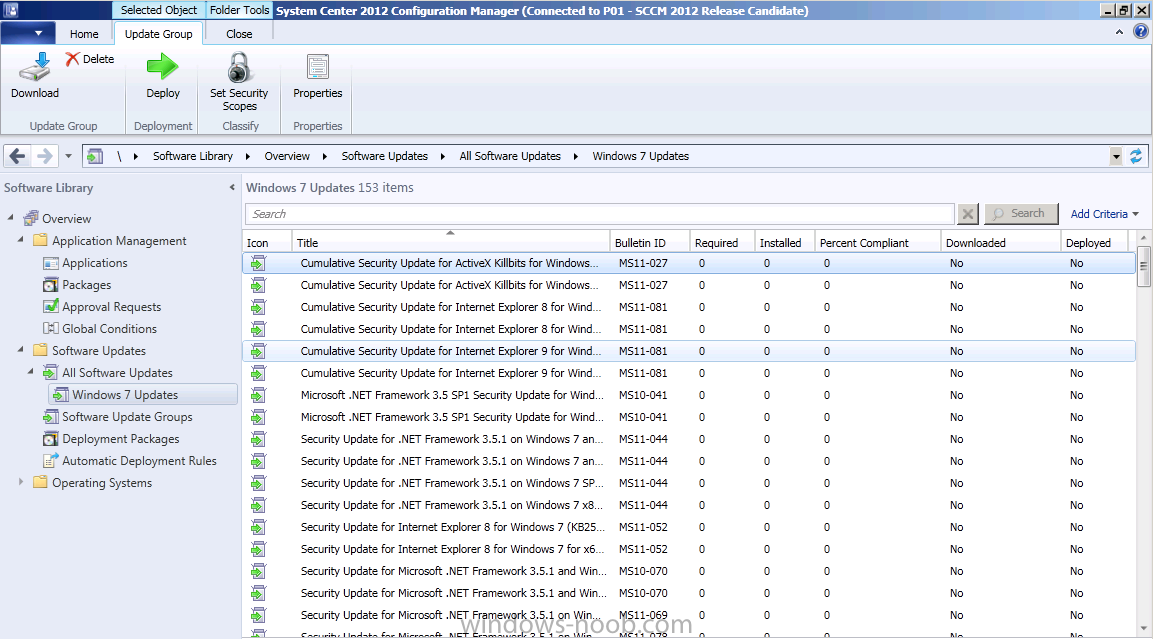Select the .NET Framework 3.5.1 MS11-069 row

pyautogui.click(x=689, y=615)
